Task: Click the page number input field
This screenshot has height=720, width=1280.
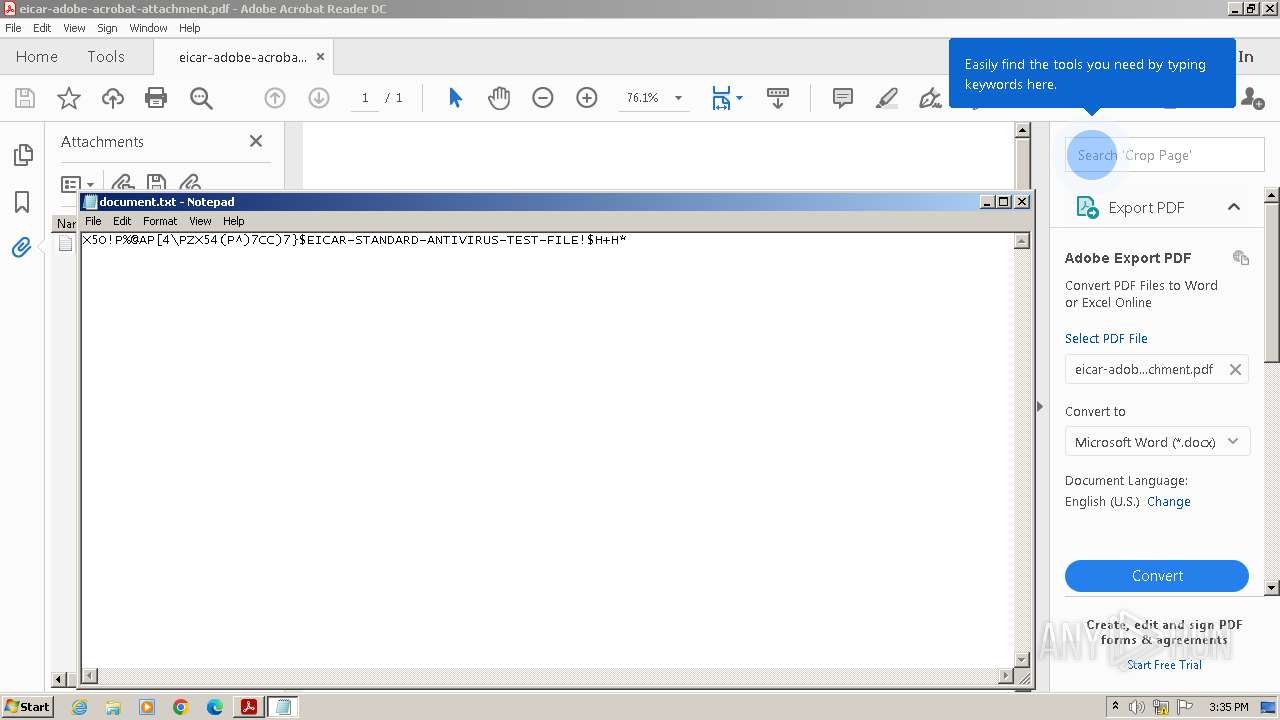Action: coord(365,98)
